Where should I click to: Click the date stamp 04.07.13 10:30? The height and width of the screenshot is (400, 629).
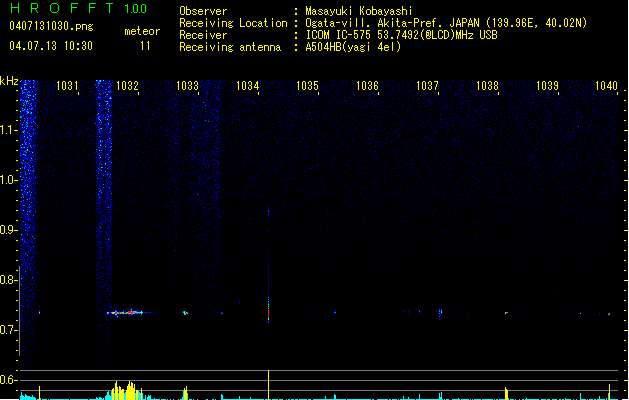click(51, 46)
